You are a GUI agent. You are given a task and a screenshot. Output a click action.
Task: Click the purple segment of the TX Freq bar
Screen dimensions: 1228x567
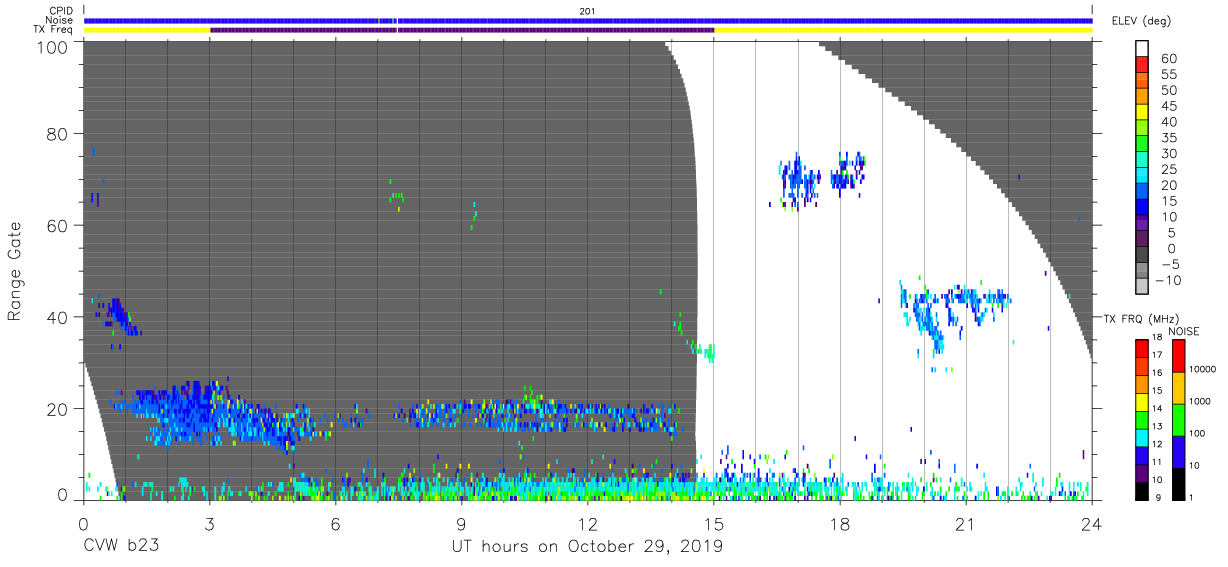(x=462, y=29)
